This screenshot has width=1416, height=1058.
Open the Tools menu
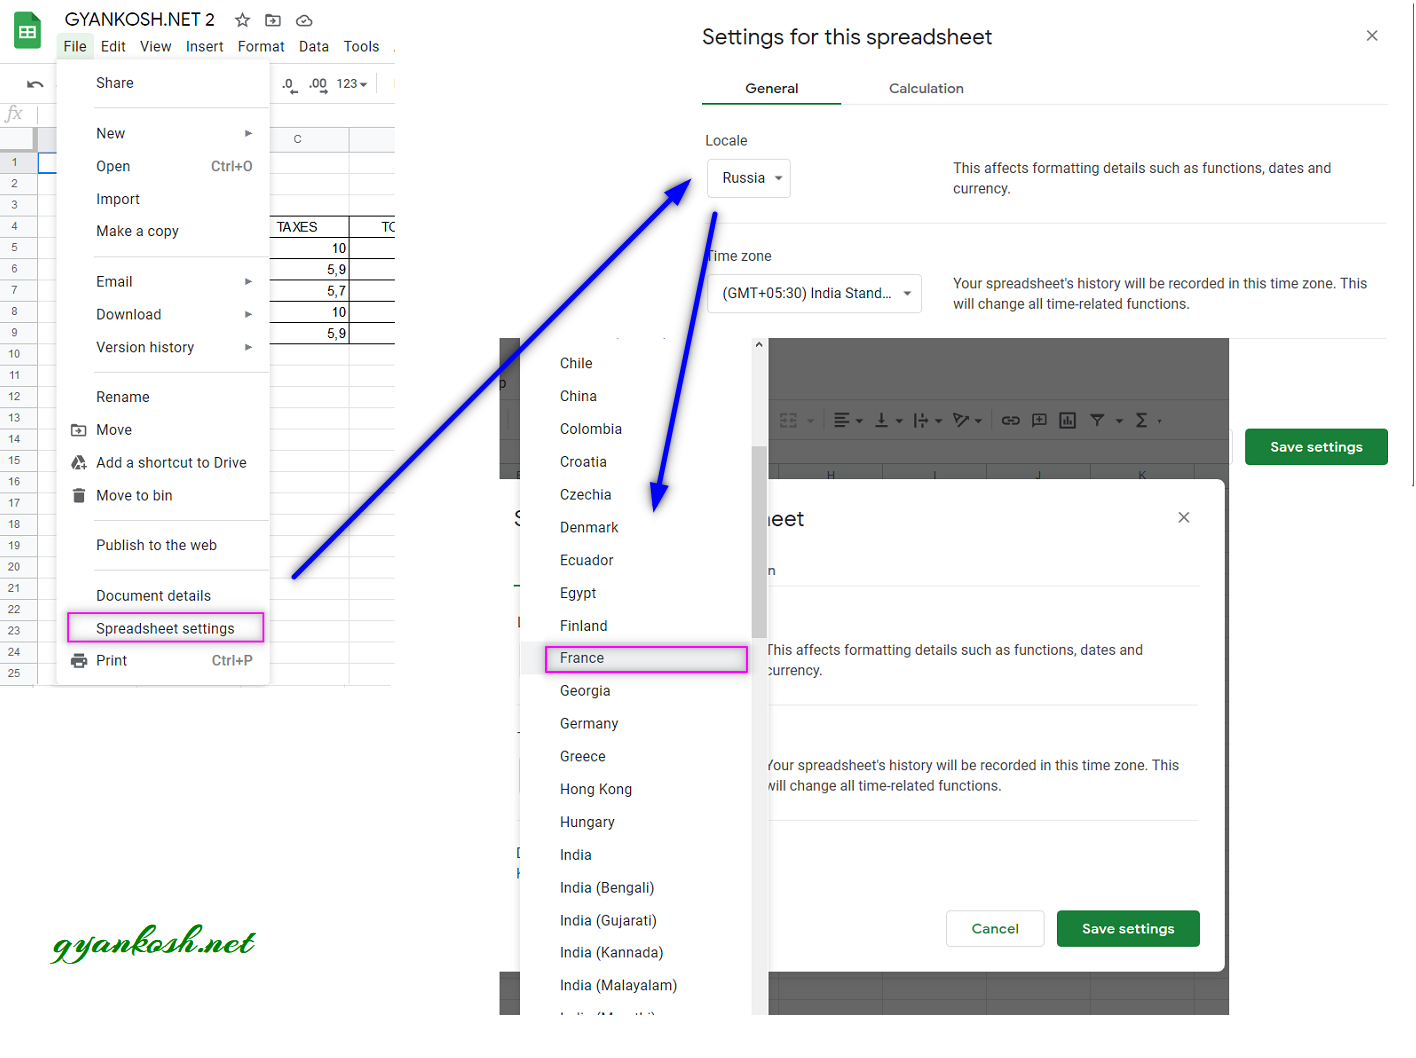[x=361, y=46]
